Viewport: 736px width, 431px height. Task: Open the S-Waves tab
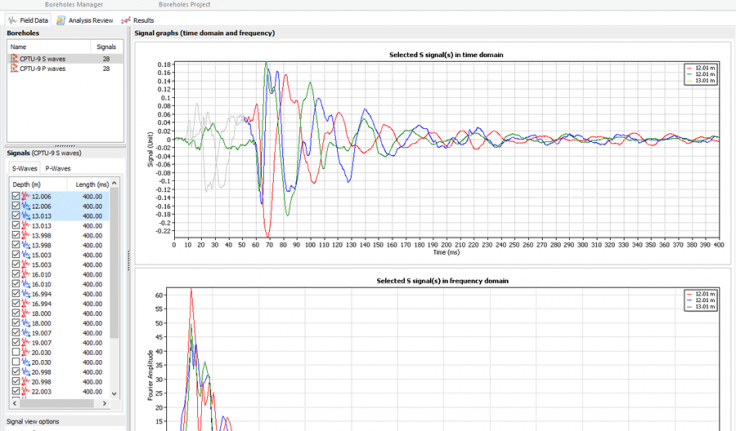click(24, 169)
